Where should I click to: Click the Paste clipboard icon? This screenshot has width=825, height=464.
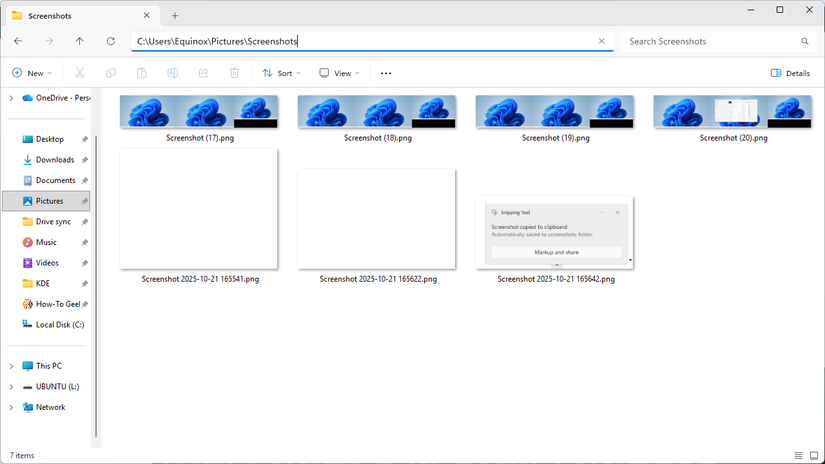click(x=142, y=73)
